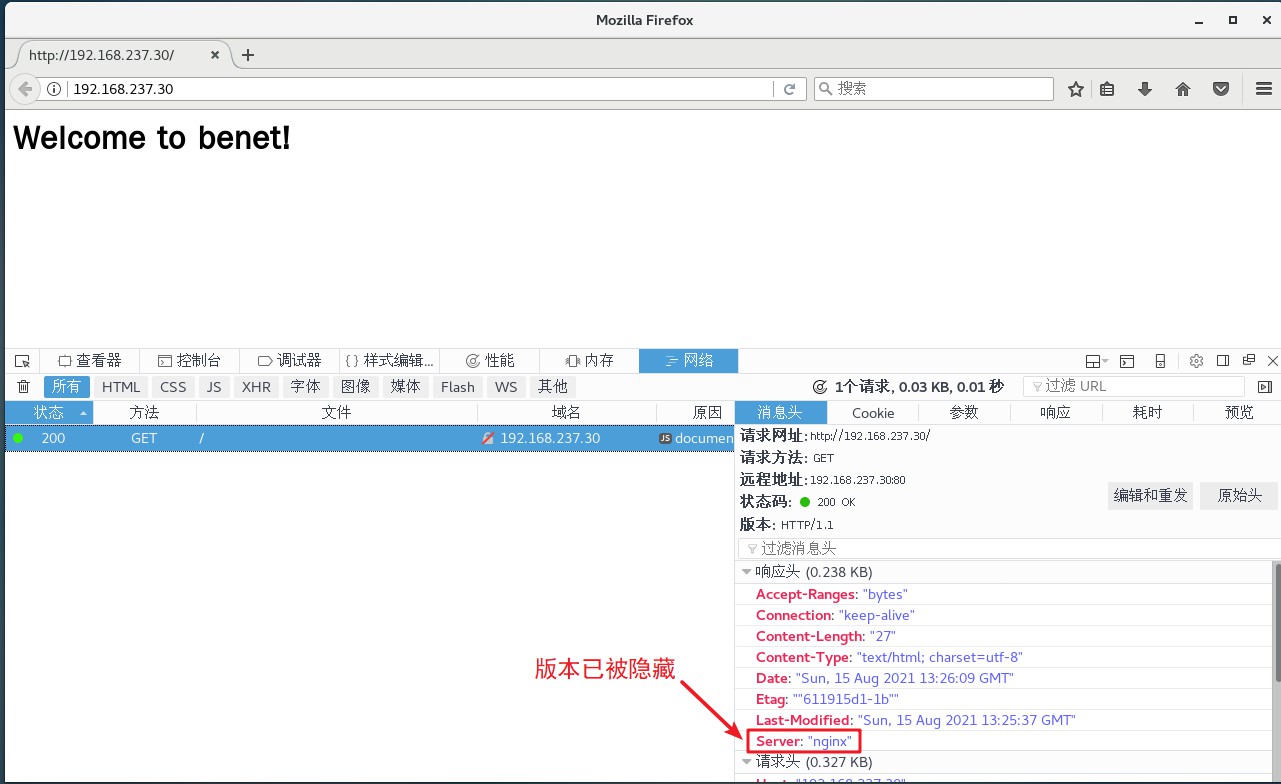Image resolution: width=1281 pixels, height=784 pixels.
Task: Dock devtools to side of window
Action: click(1223, 361)
